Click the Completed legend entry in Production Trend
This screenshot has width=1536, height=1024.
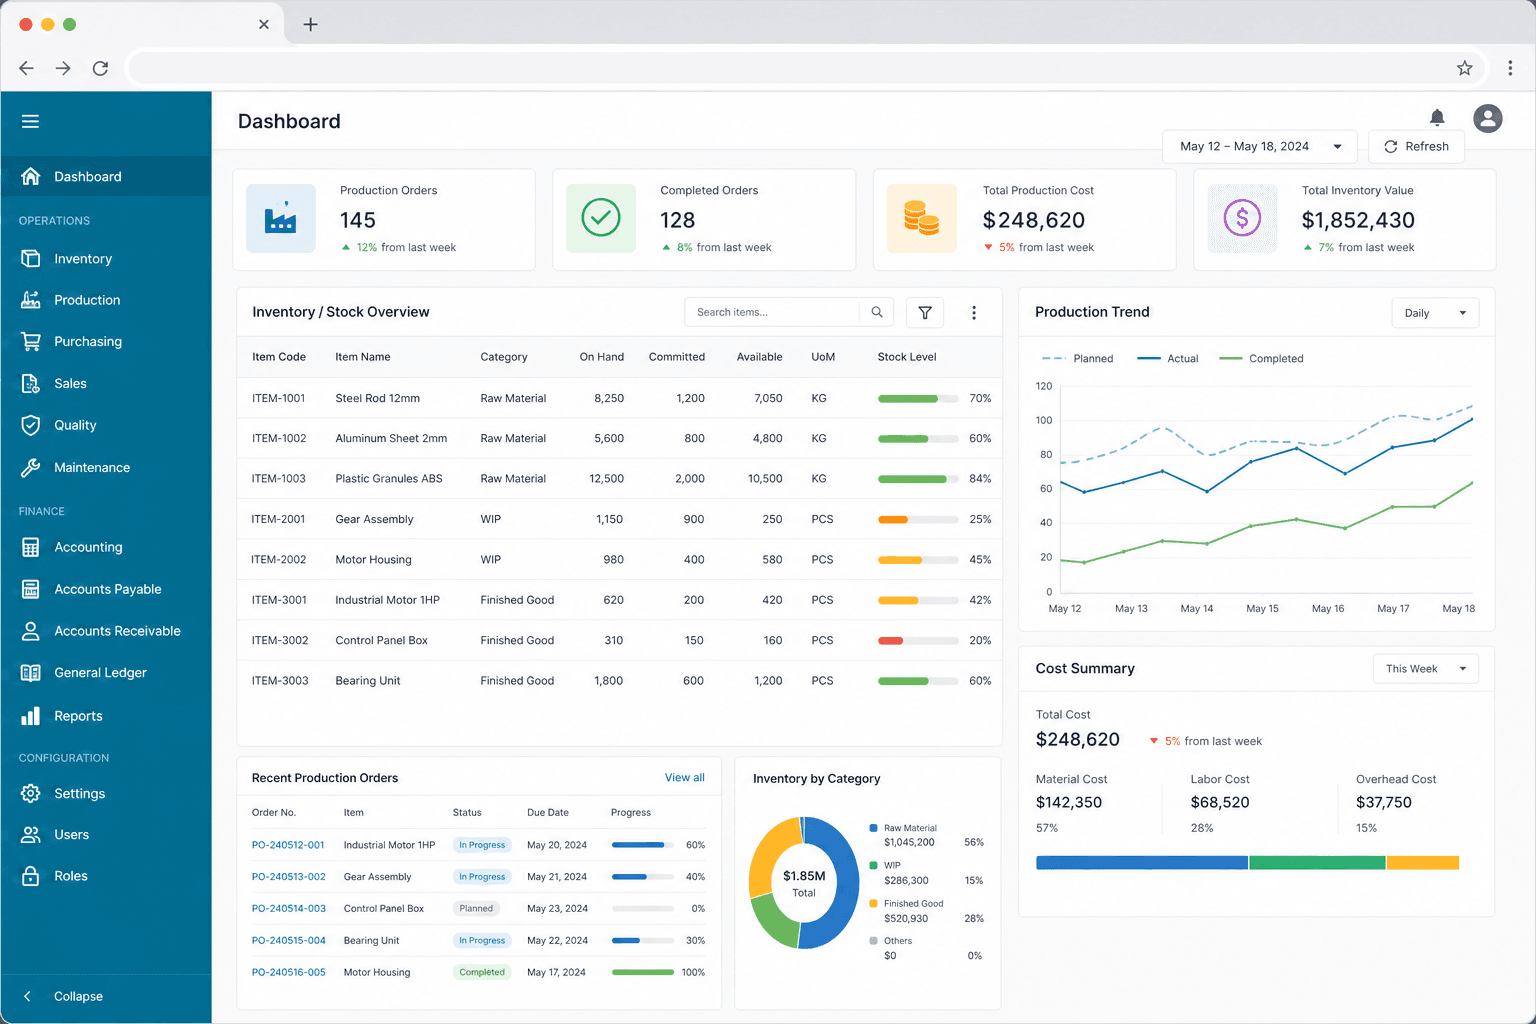[1262, 358]
